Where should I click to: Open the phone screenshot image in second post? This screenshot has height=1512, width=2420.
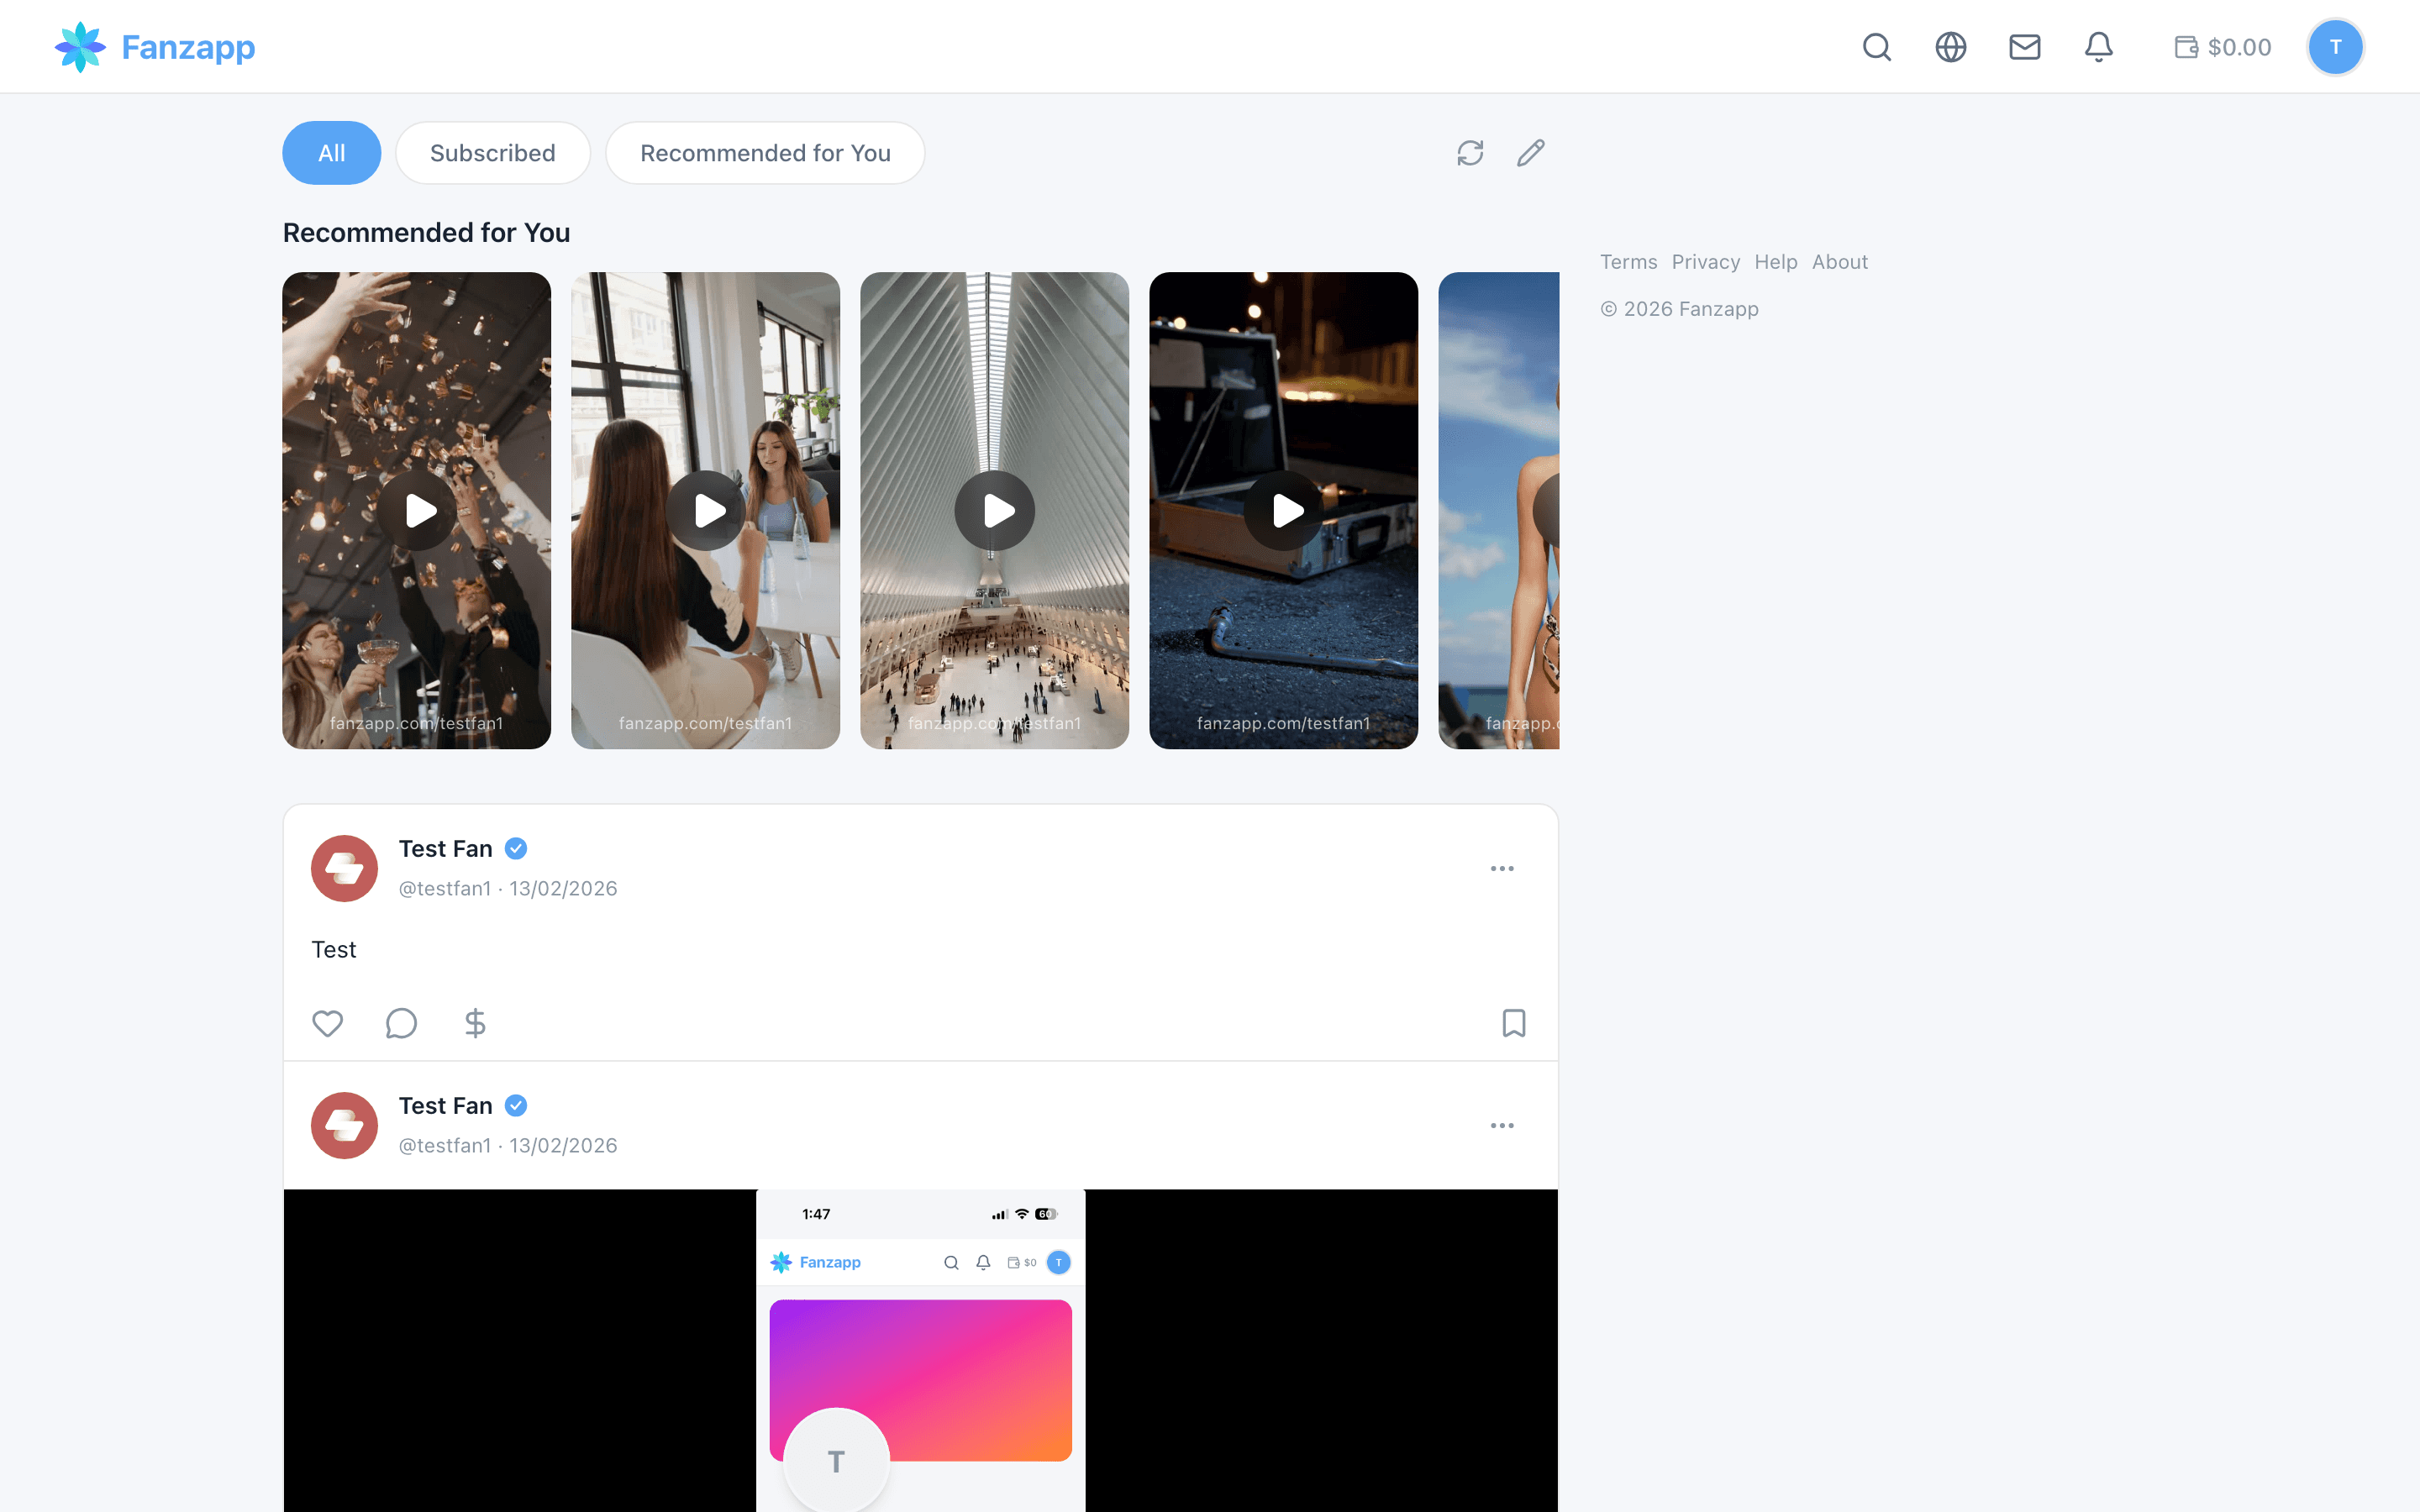[921, 1350]
